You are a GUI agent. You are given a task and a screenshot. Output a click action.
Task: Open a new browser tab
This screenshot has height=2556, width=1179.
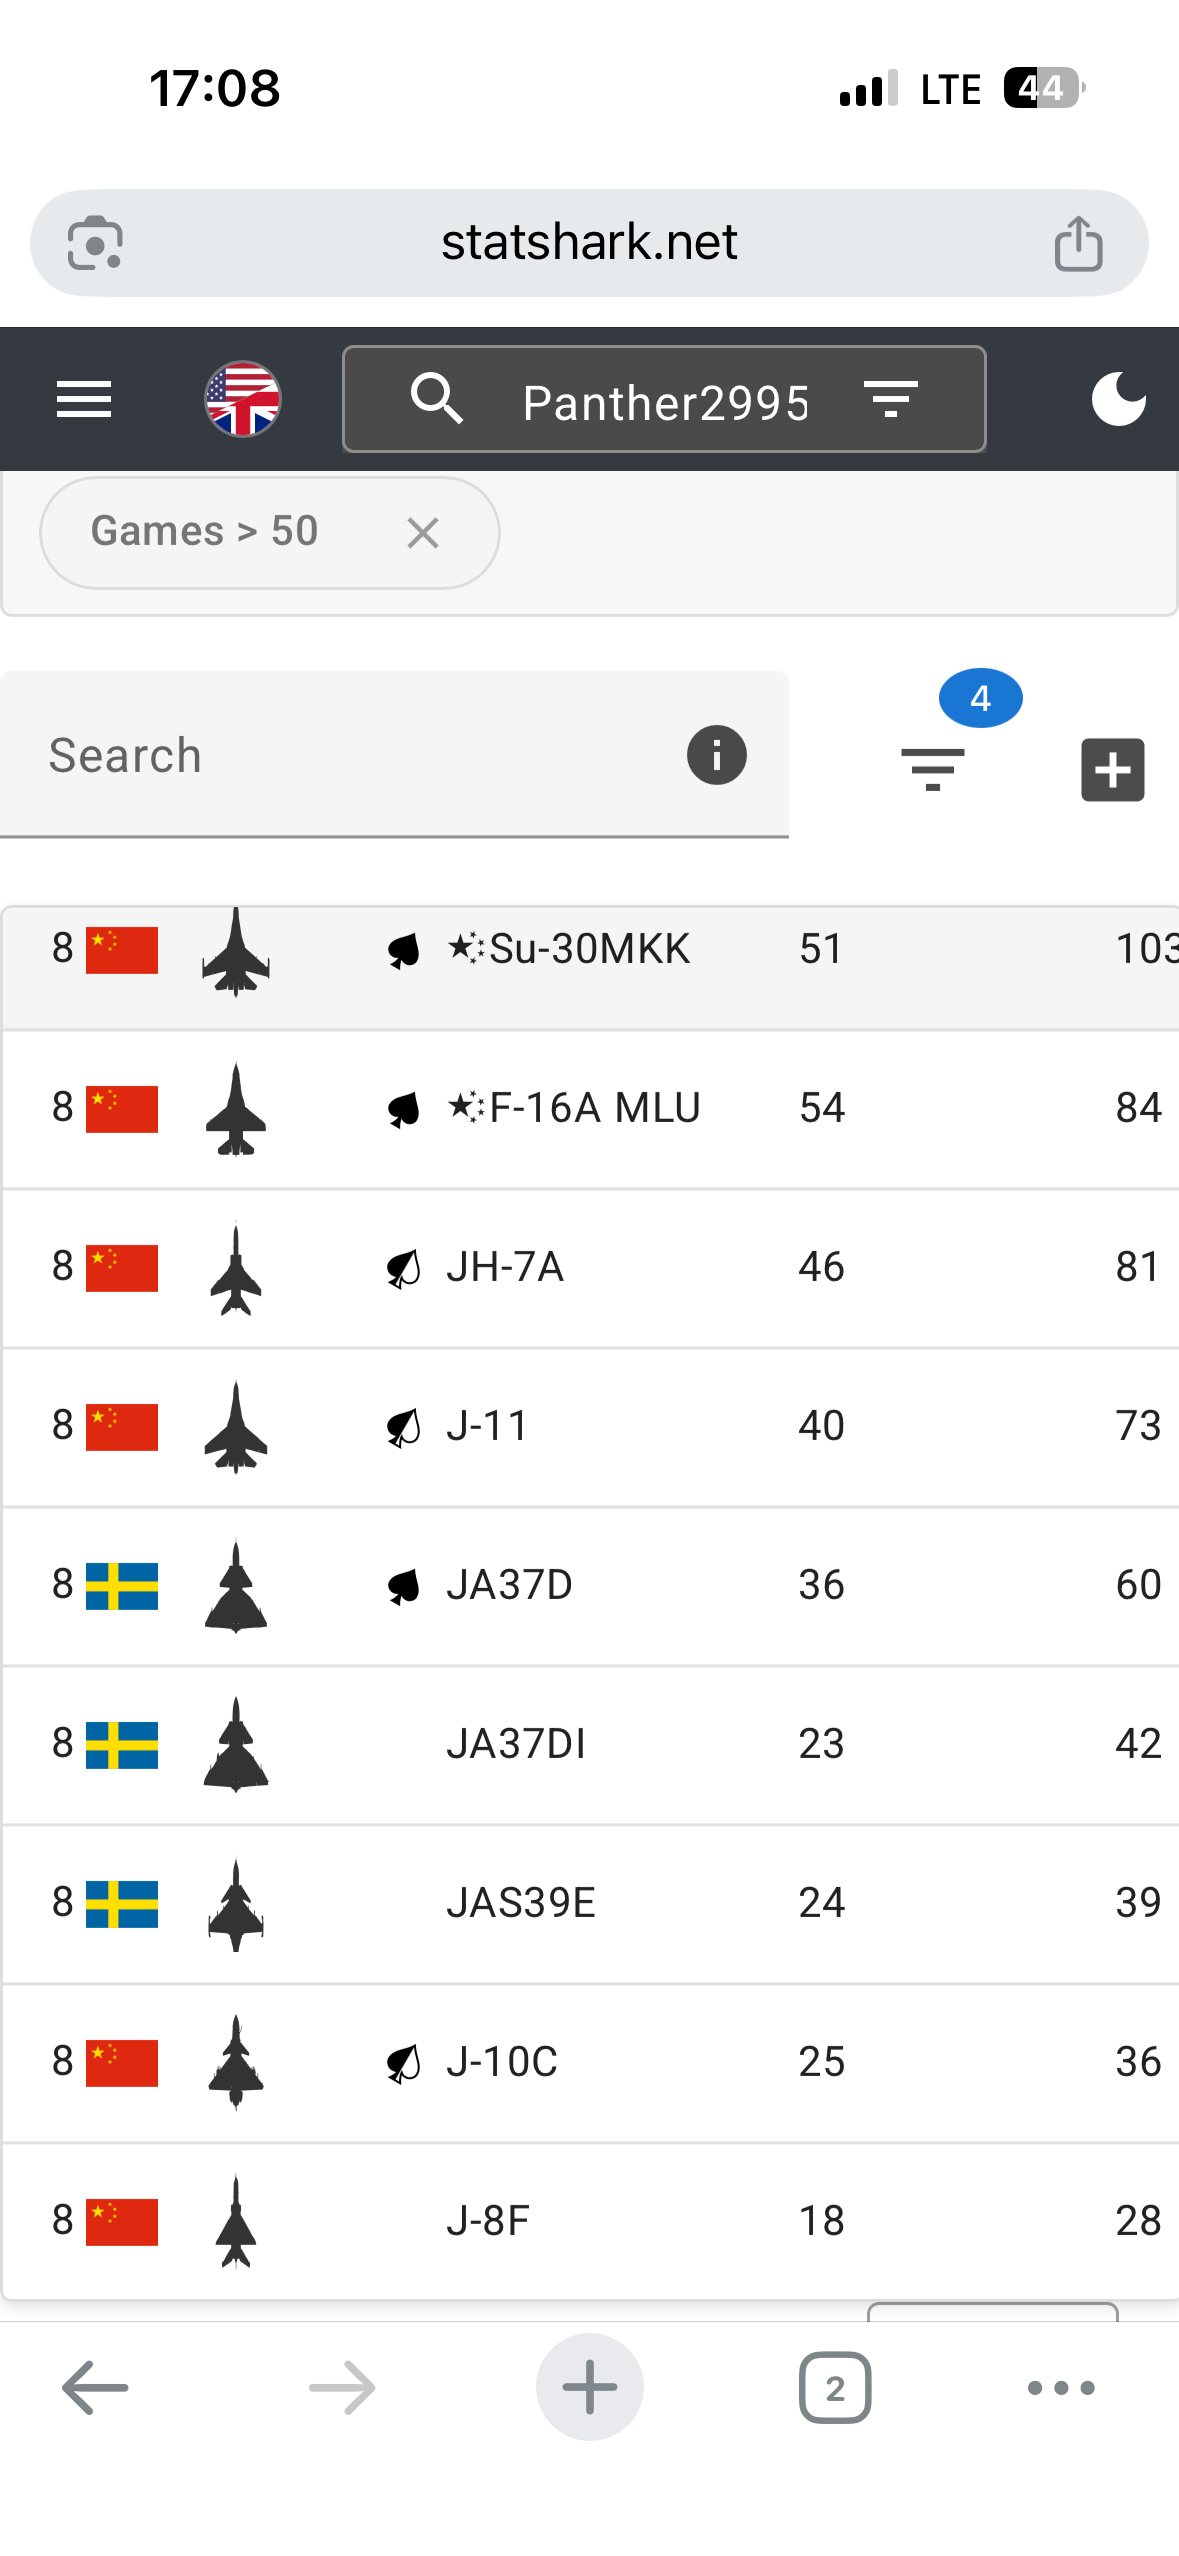(x=589, y=2388)
